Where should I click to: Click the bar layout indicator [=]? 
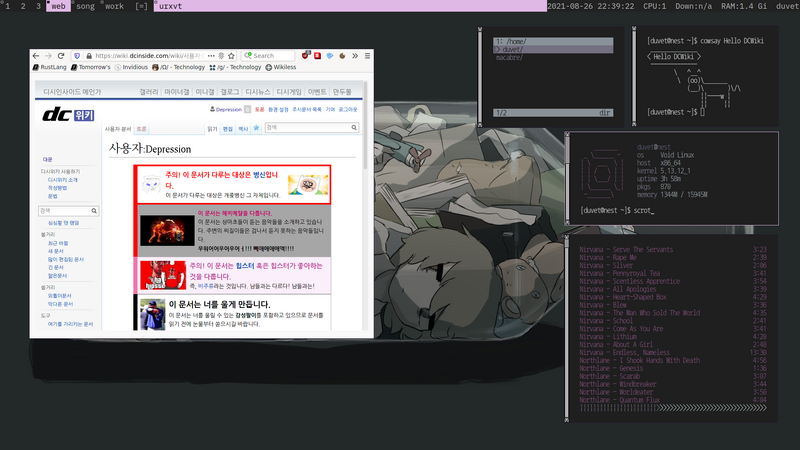point(141,6)
